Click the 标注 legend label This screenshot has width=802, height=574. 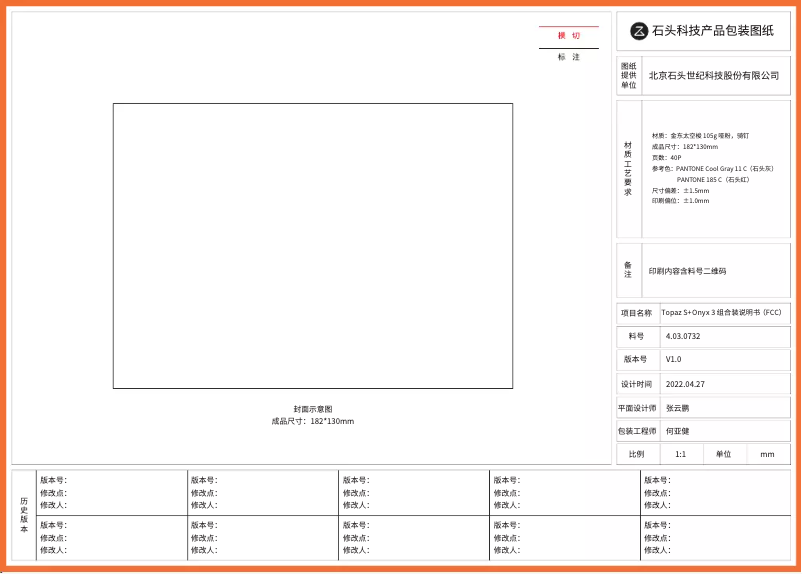[x=568, y=57]
